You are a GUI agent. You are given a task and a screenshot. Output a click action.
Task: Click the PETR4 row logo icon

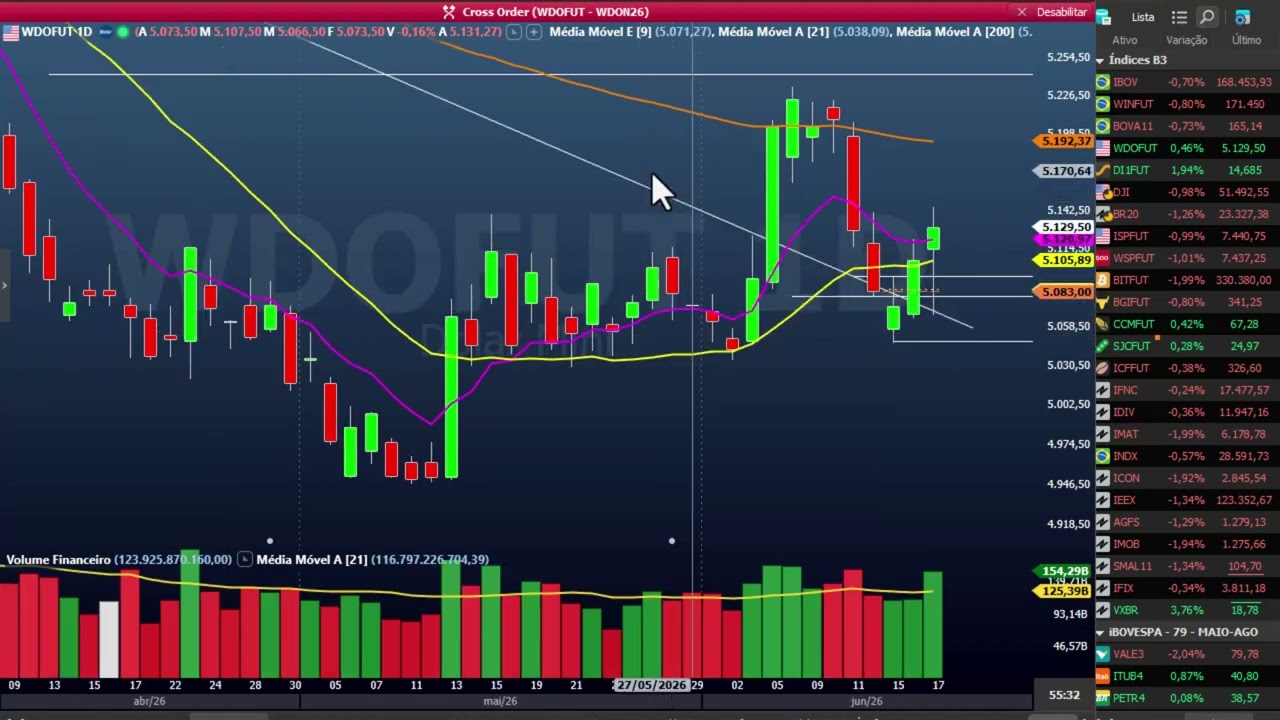click(1102, 698)
